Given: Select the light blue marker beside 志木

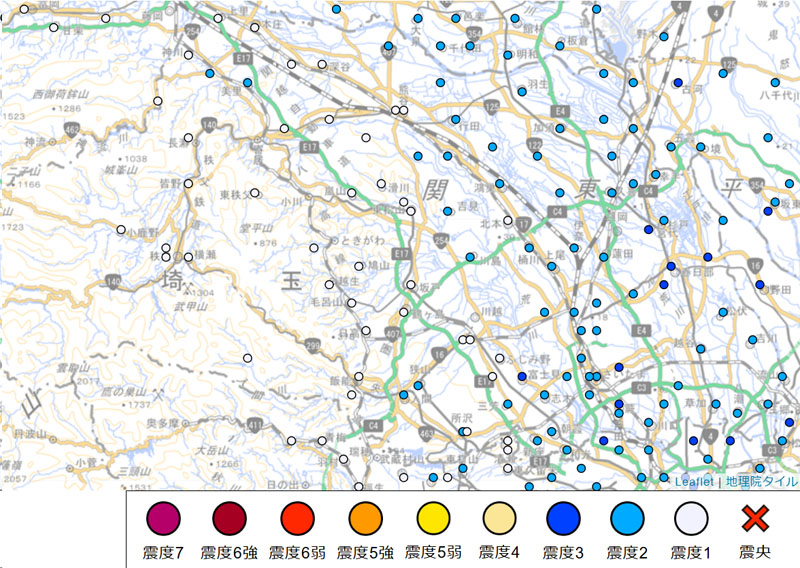Looking at the screenshot, I should point(544,395).
